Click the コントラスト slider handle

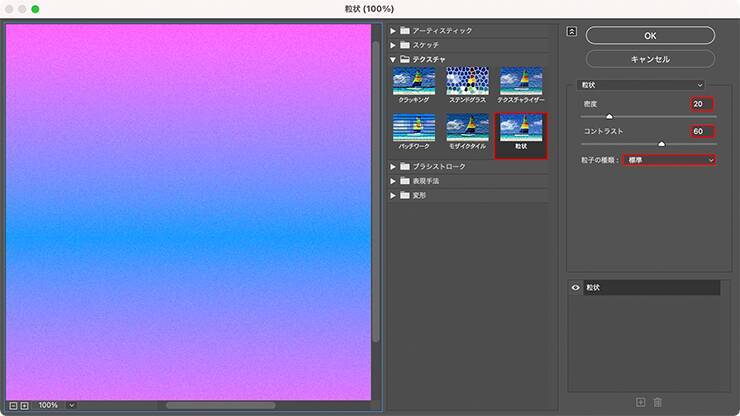point(661,144)
